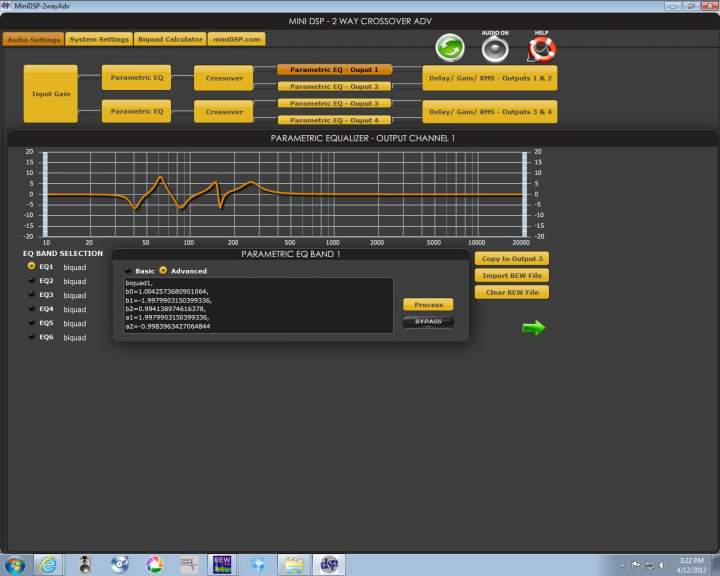
Task: Click the PARAMETRIC EQ BAND 1 heading
Action: [x=291, y=254]
